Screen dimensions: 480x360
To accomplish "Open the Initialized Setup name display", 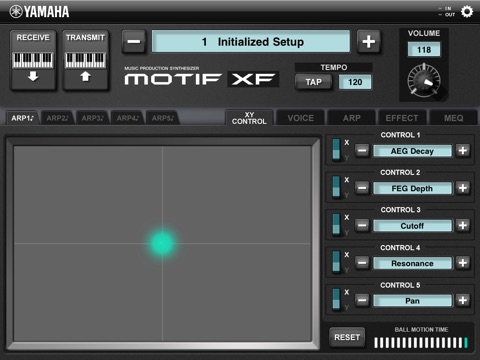I will tap(251, 42).
